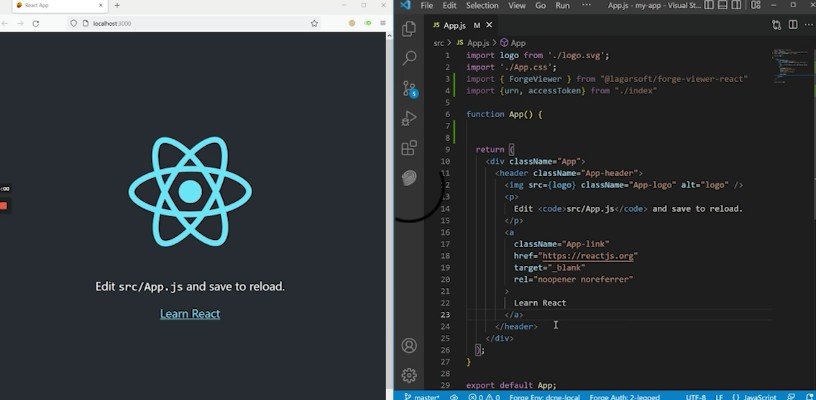
Task: Open the browser hamburger menu
Action: coord(382,23)
